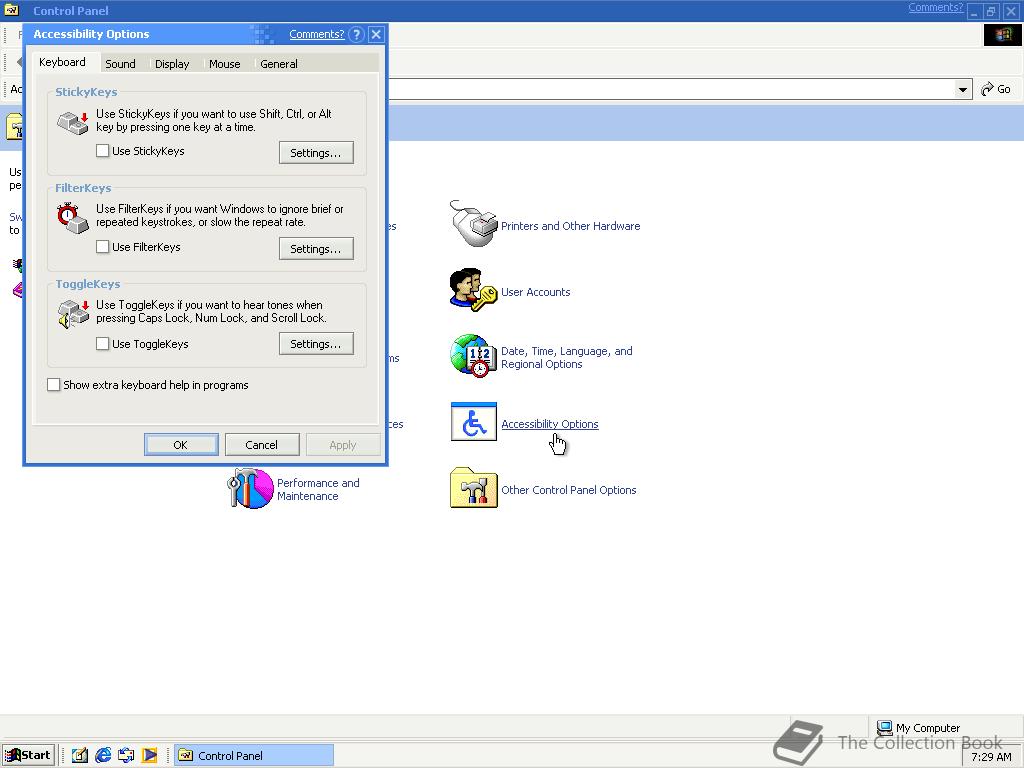Click the disabled Apply button

pos(343,445)
